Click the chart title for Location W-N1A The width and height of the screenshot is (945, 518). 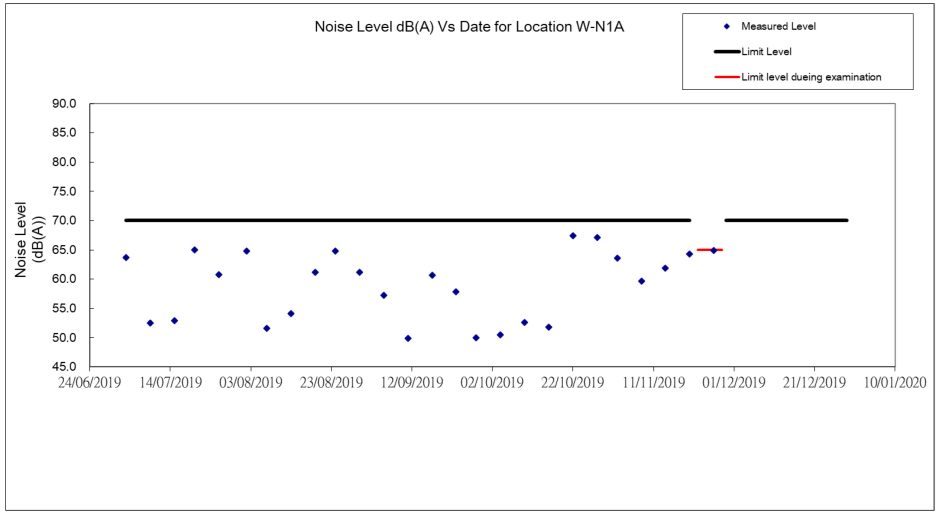[472, 26]
